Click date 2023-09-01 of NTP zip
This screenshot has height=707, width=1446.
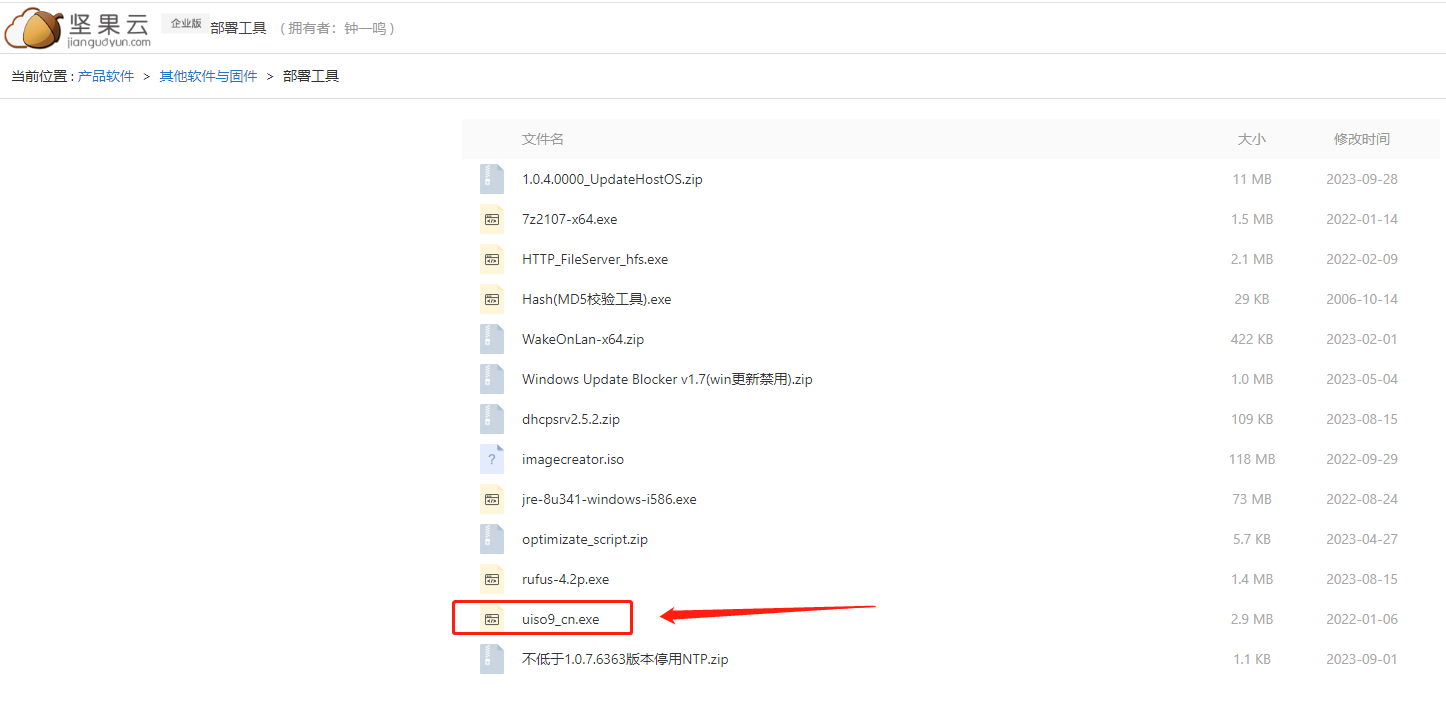(x=1362, y=659)
